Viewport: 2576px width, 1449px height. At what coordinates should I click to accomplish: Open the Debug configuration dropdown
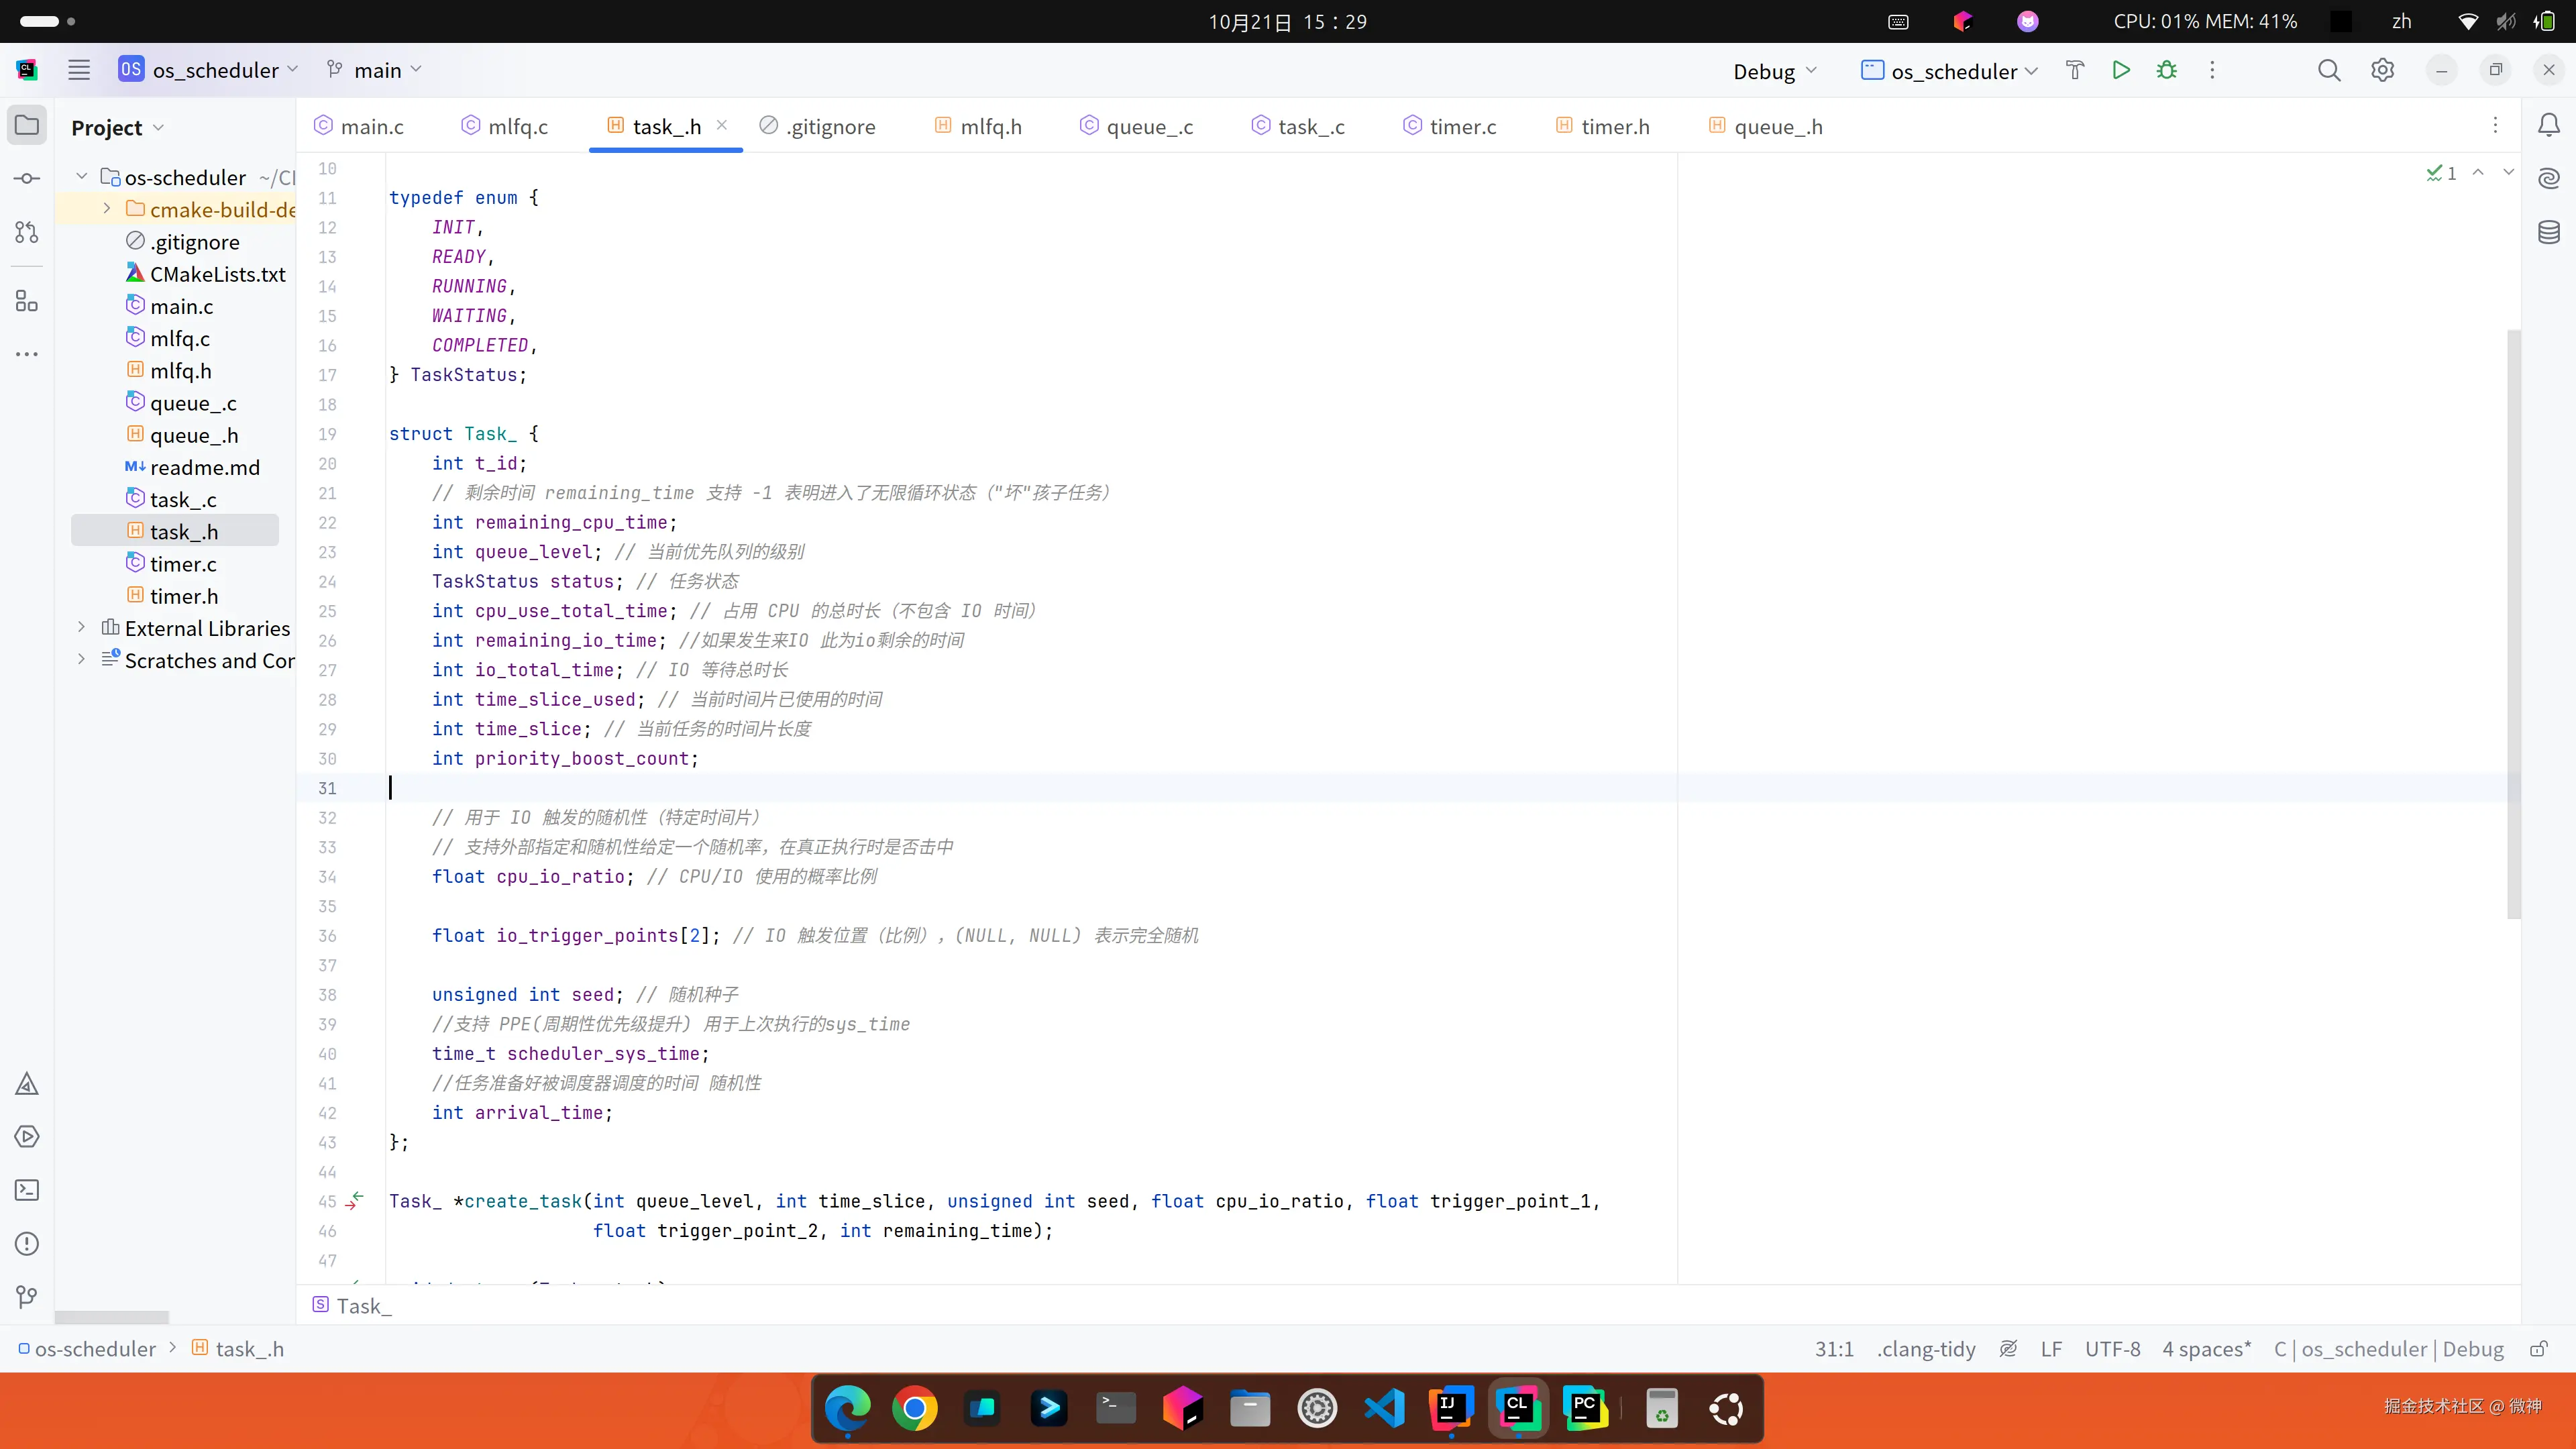(x=1774, y=71)
